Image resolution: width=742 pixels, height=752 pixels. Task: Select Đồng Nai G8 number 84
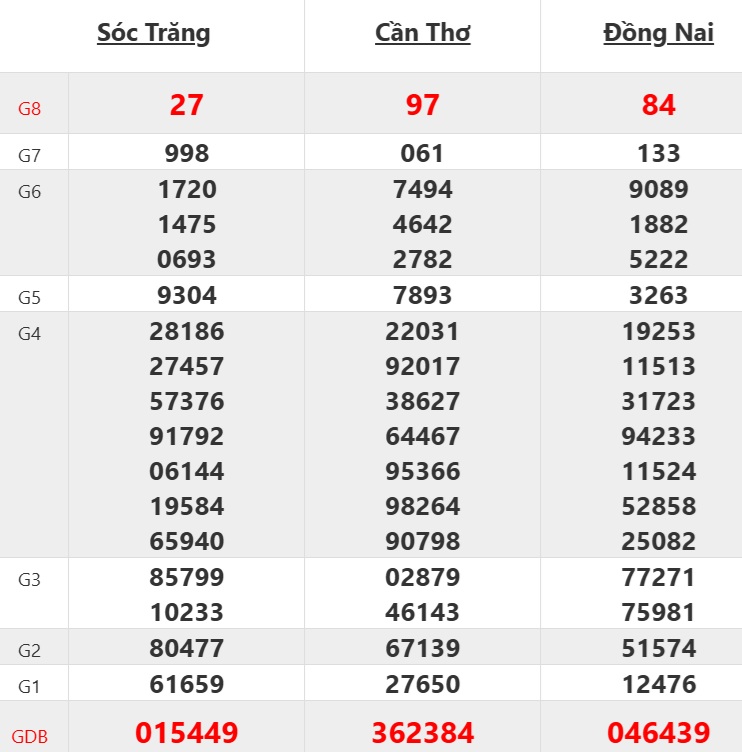659,105
